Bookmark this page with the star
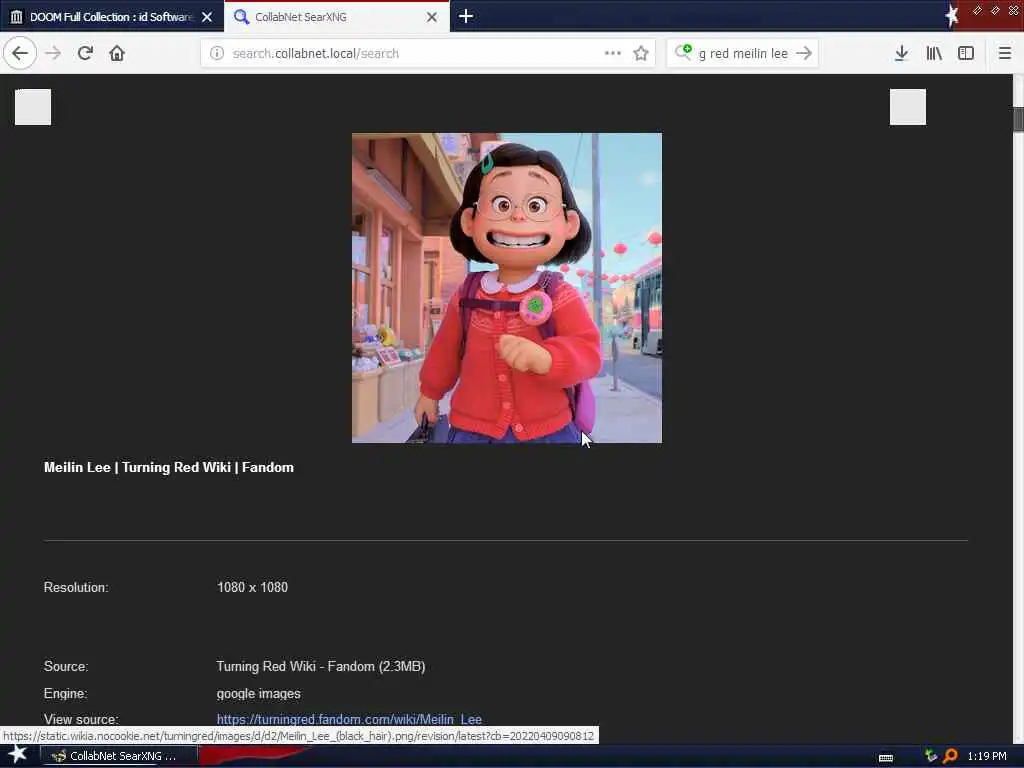1024x768 pixels. (641, 53)
